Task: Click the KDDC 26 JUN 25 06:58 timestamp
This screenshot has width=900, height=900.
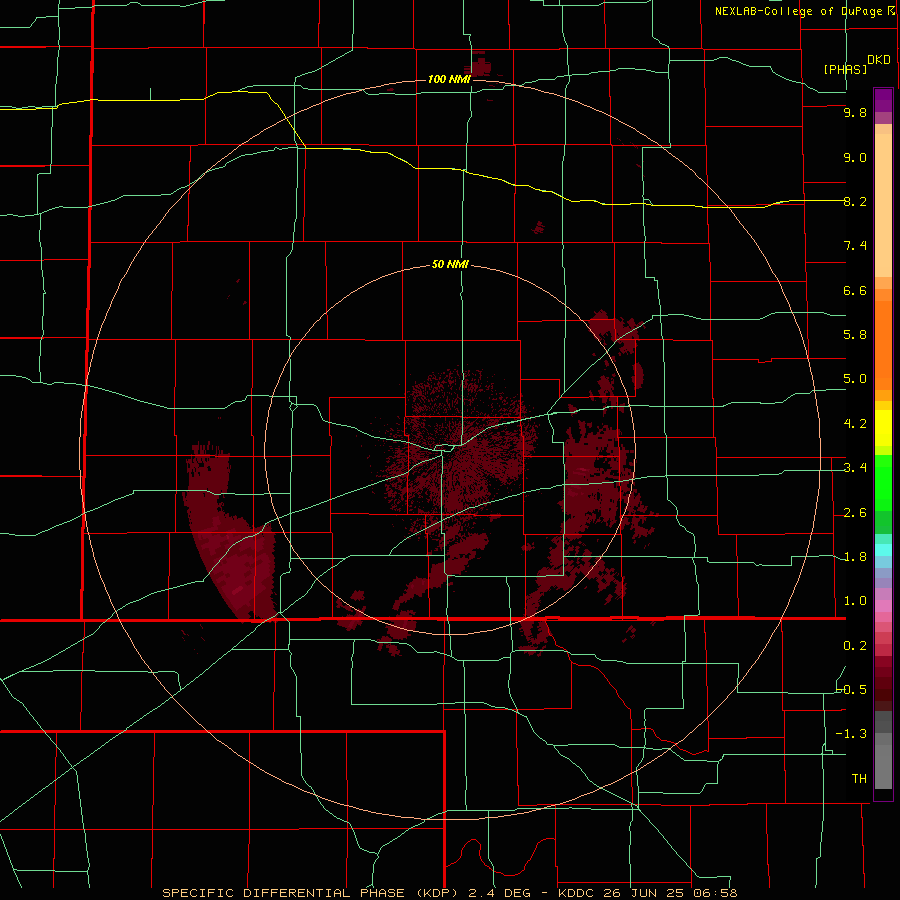Action: tap(647, 893)
